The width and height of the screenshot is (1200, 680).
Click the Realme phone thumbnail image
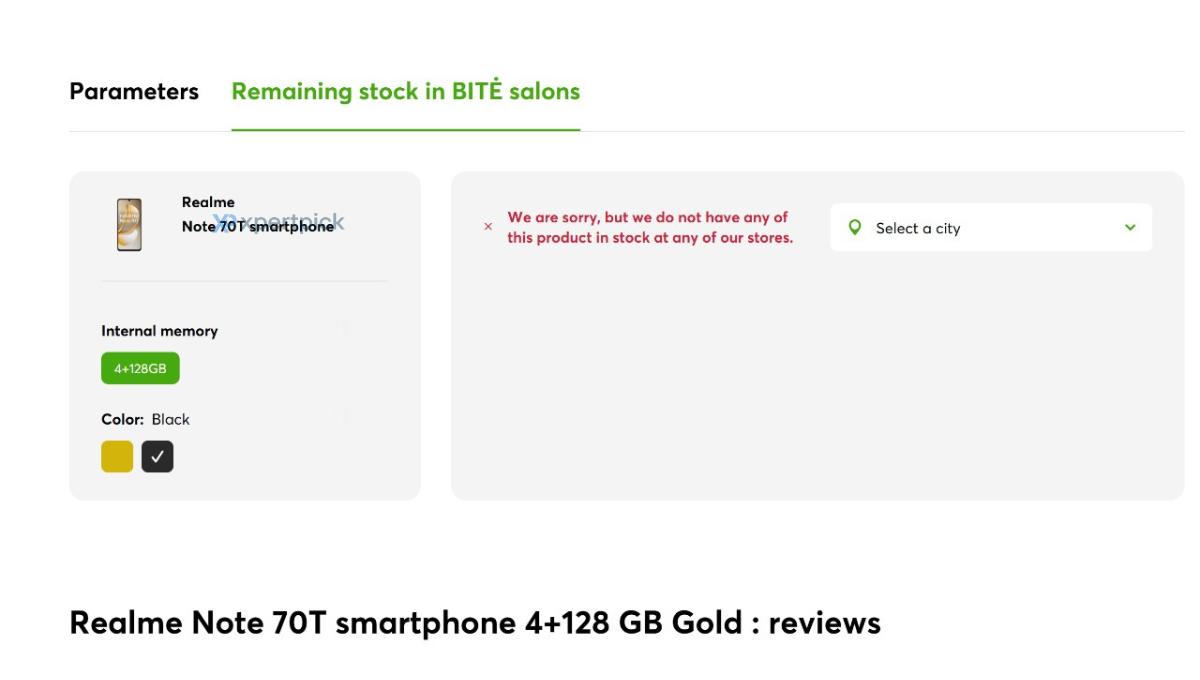pos(129,224)
